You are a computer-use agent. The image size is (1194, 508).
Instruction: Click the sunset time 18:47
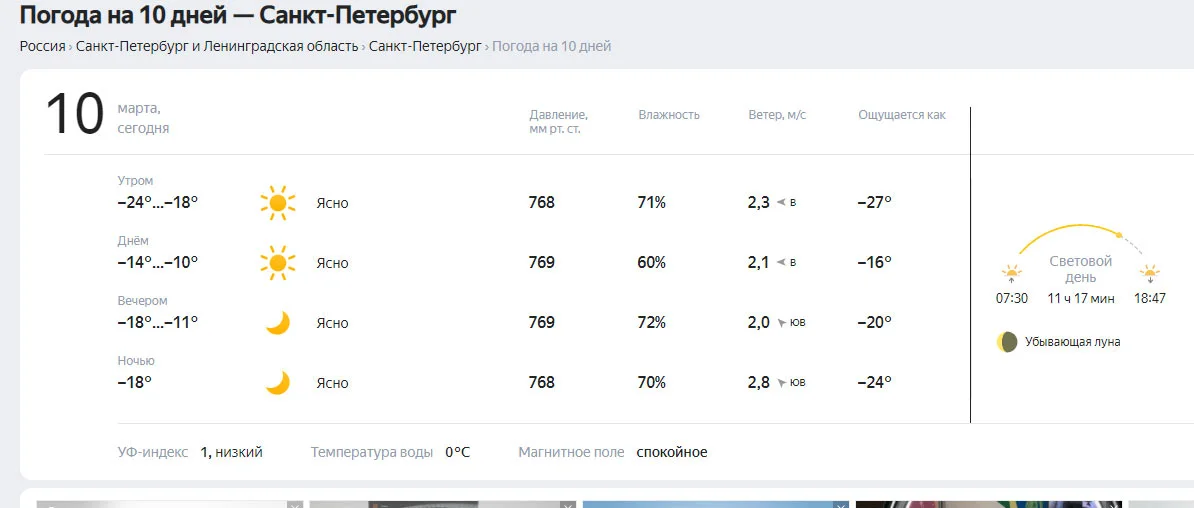[1149, 299]
